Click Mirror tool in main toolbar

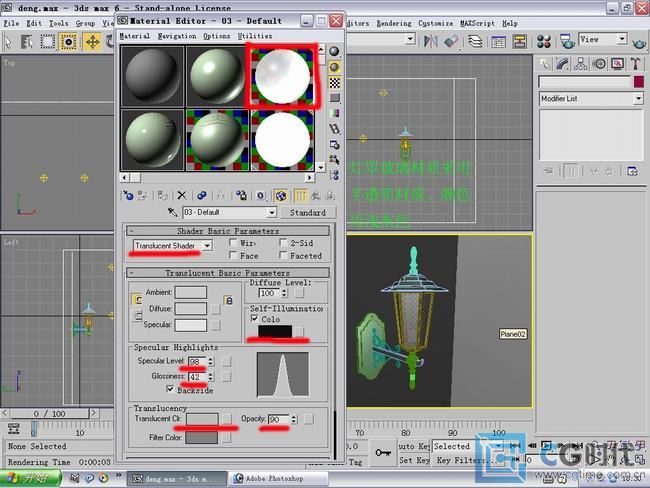tap(431, 41)
